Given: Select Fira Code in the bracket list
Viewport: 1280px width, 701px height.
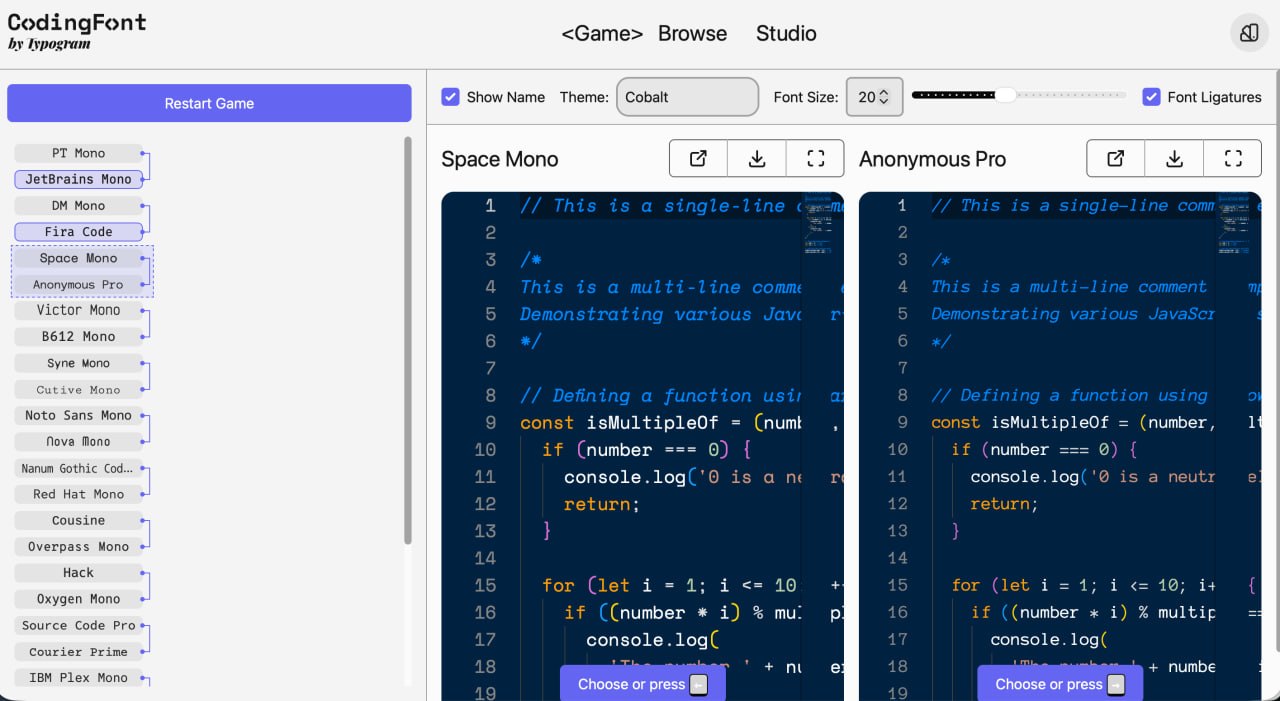Looking at the screenshot, I should [78, 232].
